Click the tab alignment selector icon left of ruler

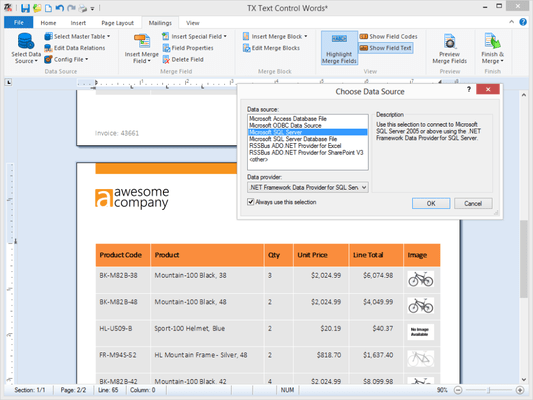point(8,82)
